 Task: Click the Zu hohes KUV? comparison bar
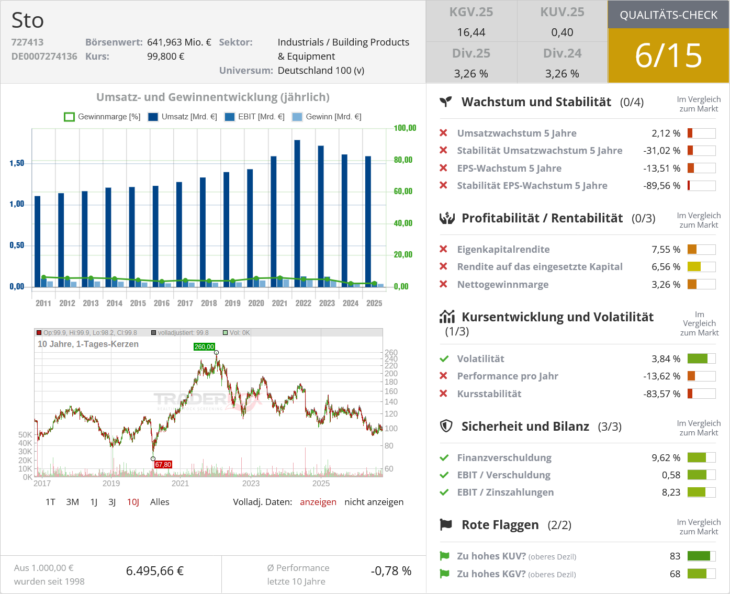click(x=701, y=556)
